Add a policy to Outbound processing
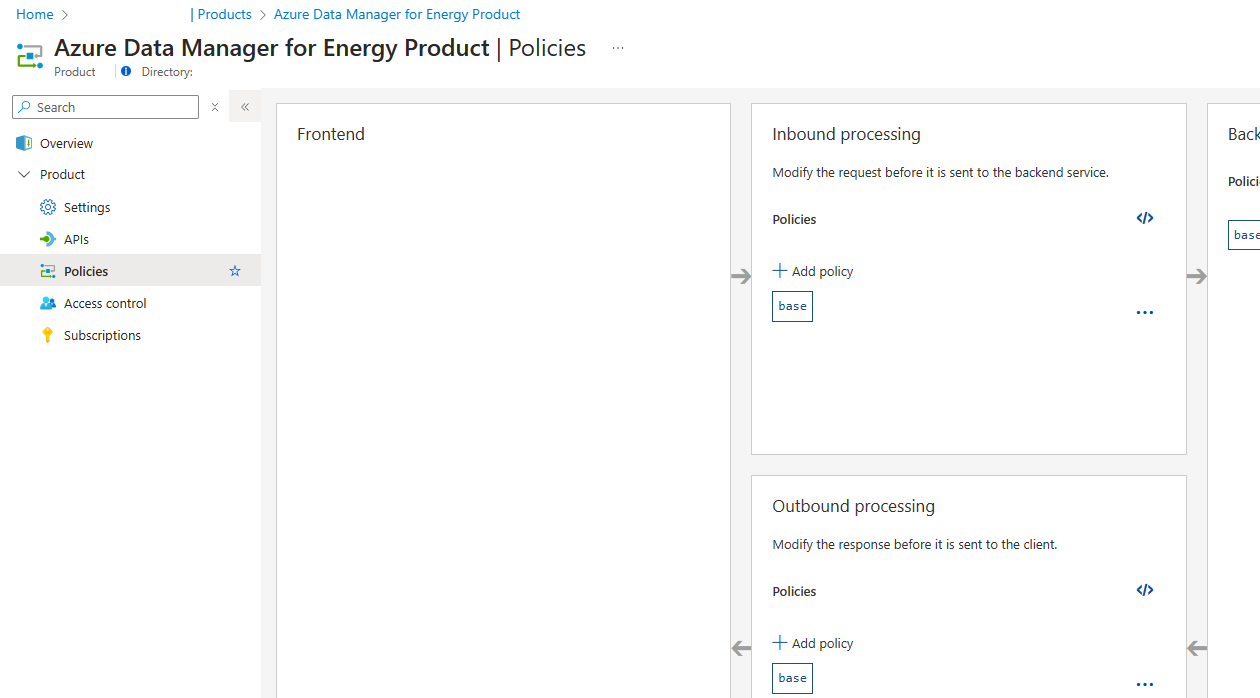Image resolution: width=1260 pixels, height=698 pixels. (812, 642)
